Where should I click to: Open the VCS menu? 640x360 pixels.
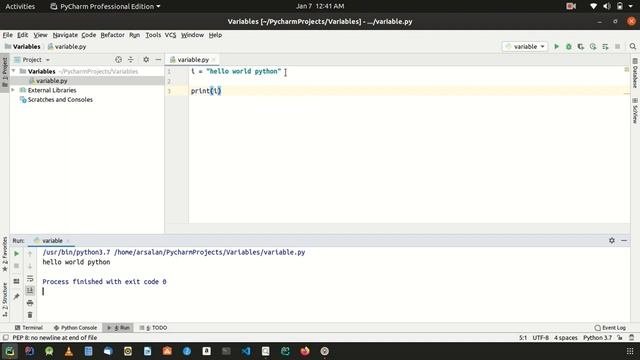[x=170, y=35]
